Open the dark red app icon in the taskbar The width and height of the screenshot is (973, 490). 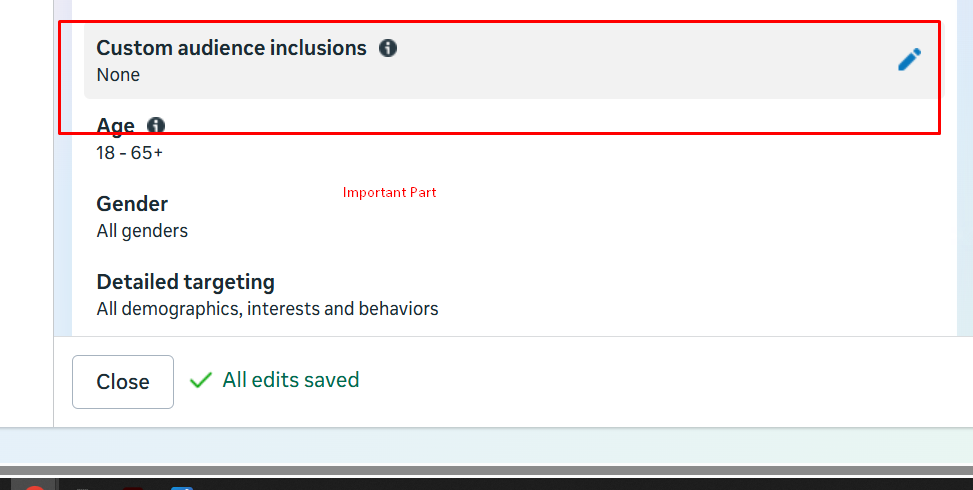click(x=133, y=487)
